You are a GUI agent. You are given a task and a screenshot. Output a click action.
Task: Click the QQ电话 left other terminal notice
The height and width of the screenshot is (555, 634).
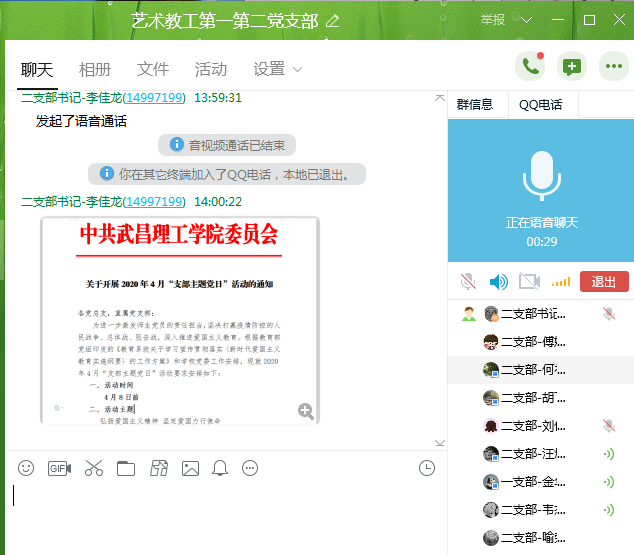coord(227,174)
